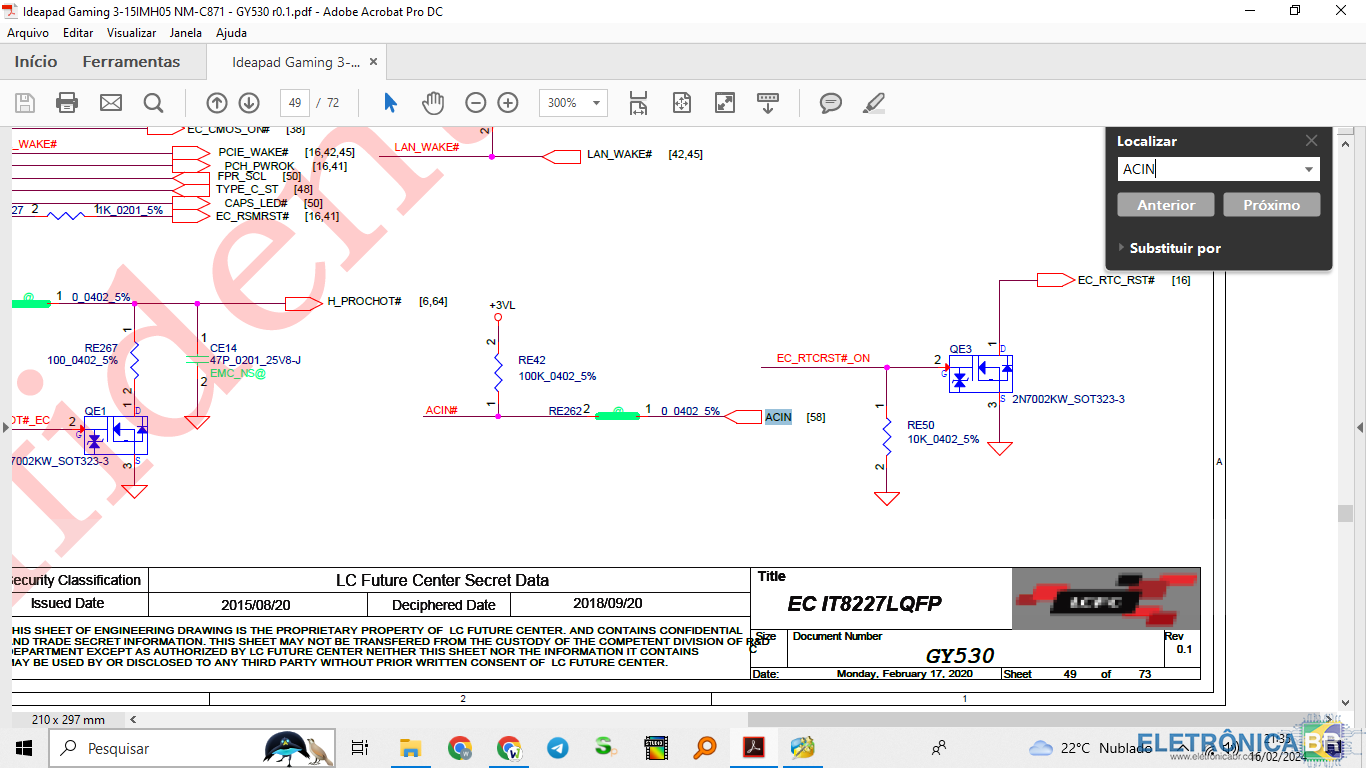
Task: Click the page number field
Action: coord(294,103)
